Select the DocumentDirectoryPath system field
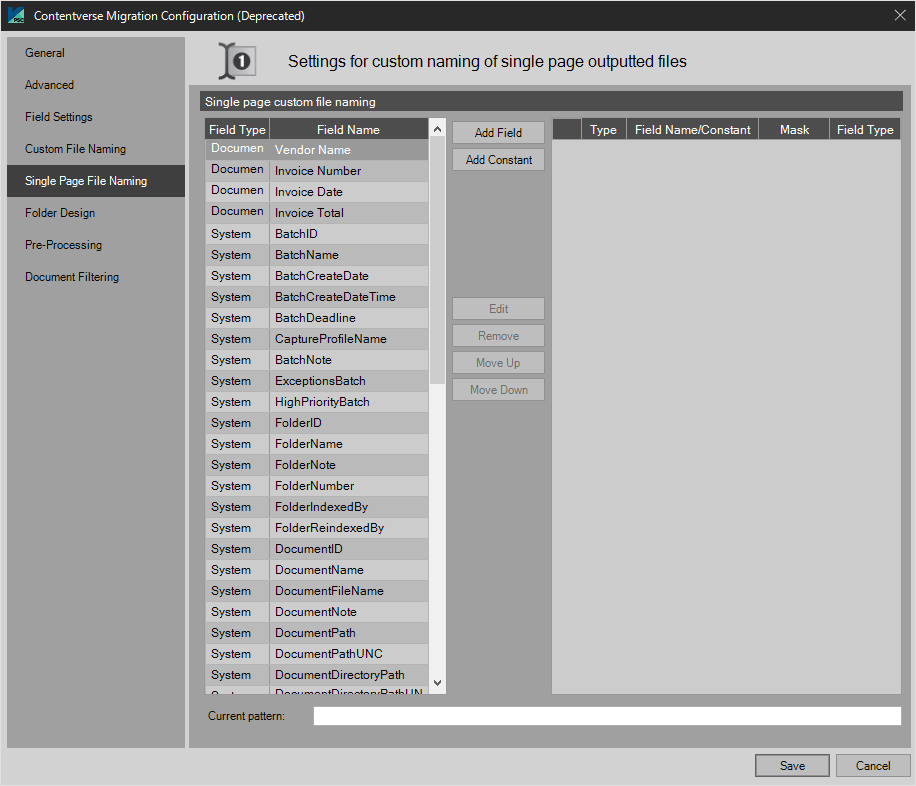The image size is (916, 786). (x=317, y=676)
